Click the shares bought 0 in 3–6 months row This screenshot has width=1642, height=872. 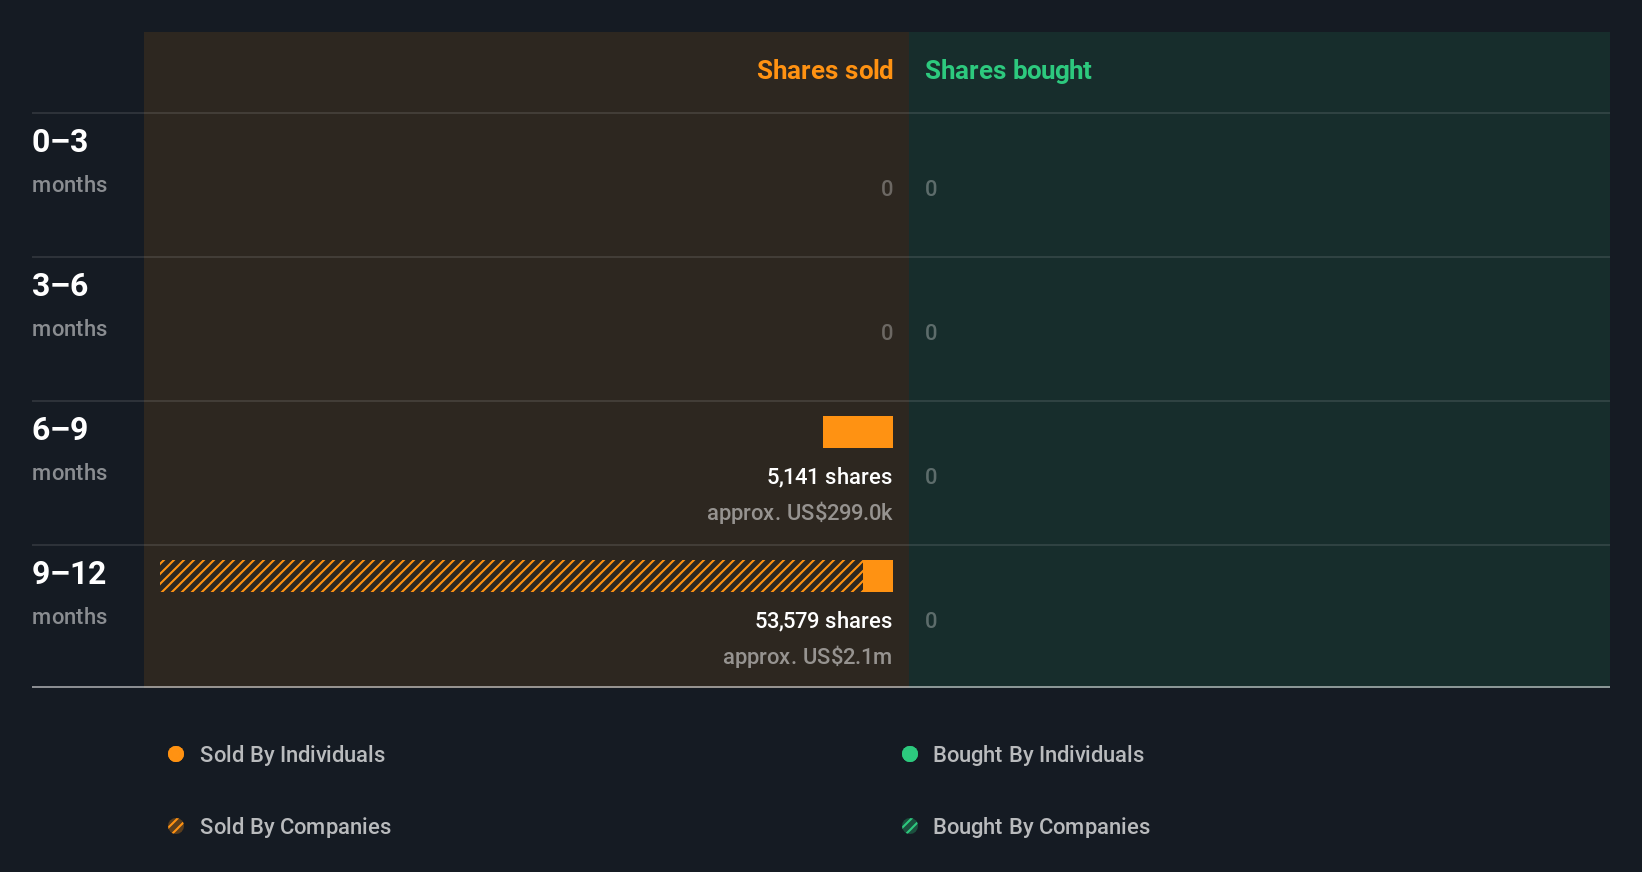coord(931,333)
